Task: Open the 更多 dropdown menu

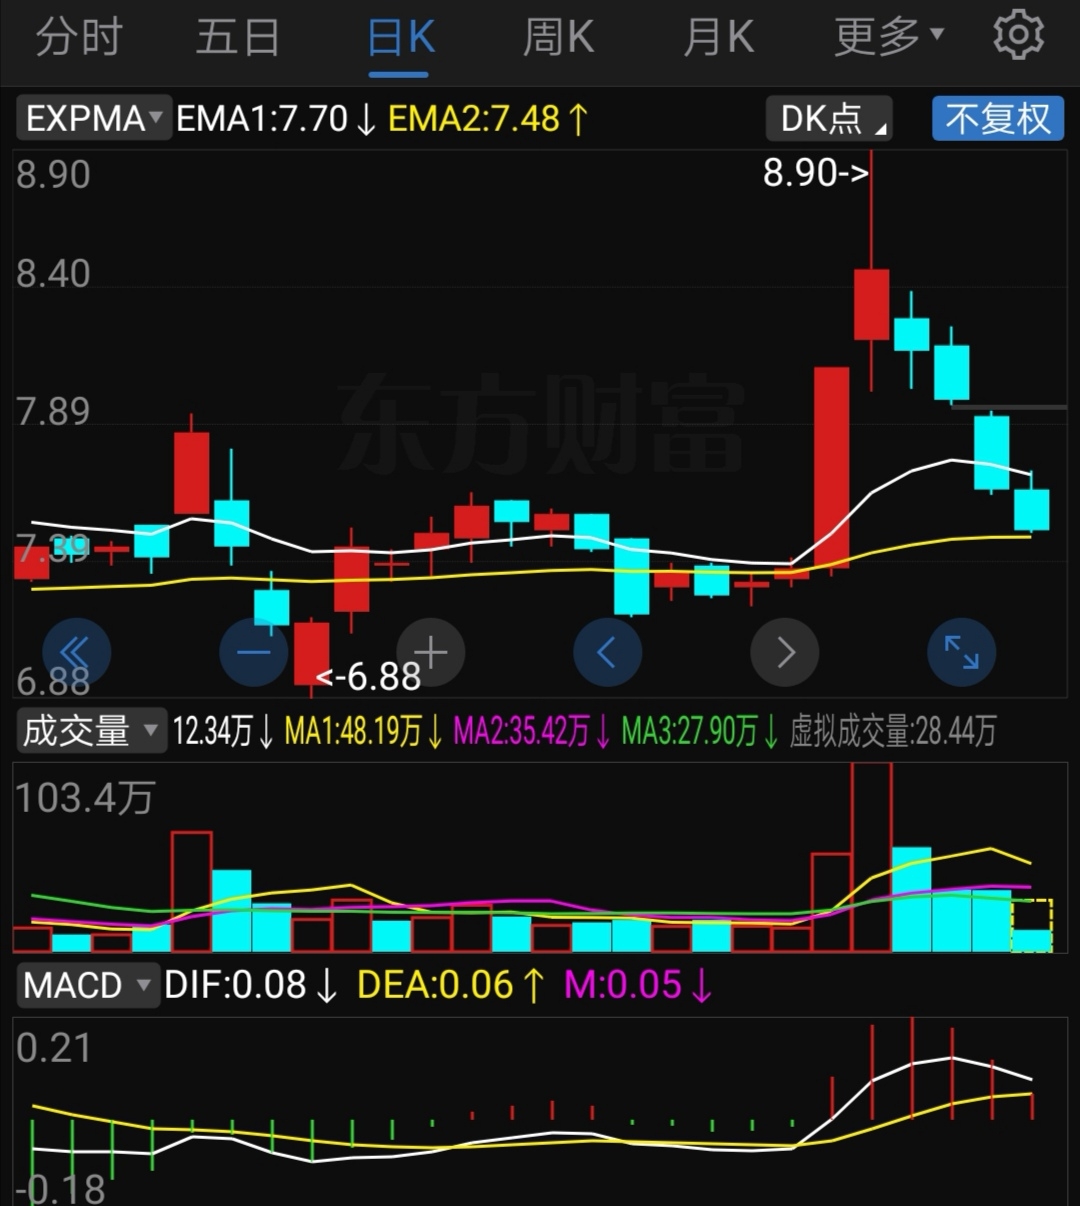Action: pyautogui.click(x=889, y=38)
